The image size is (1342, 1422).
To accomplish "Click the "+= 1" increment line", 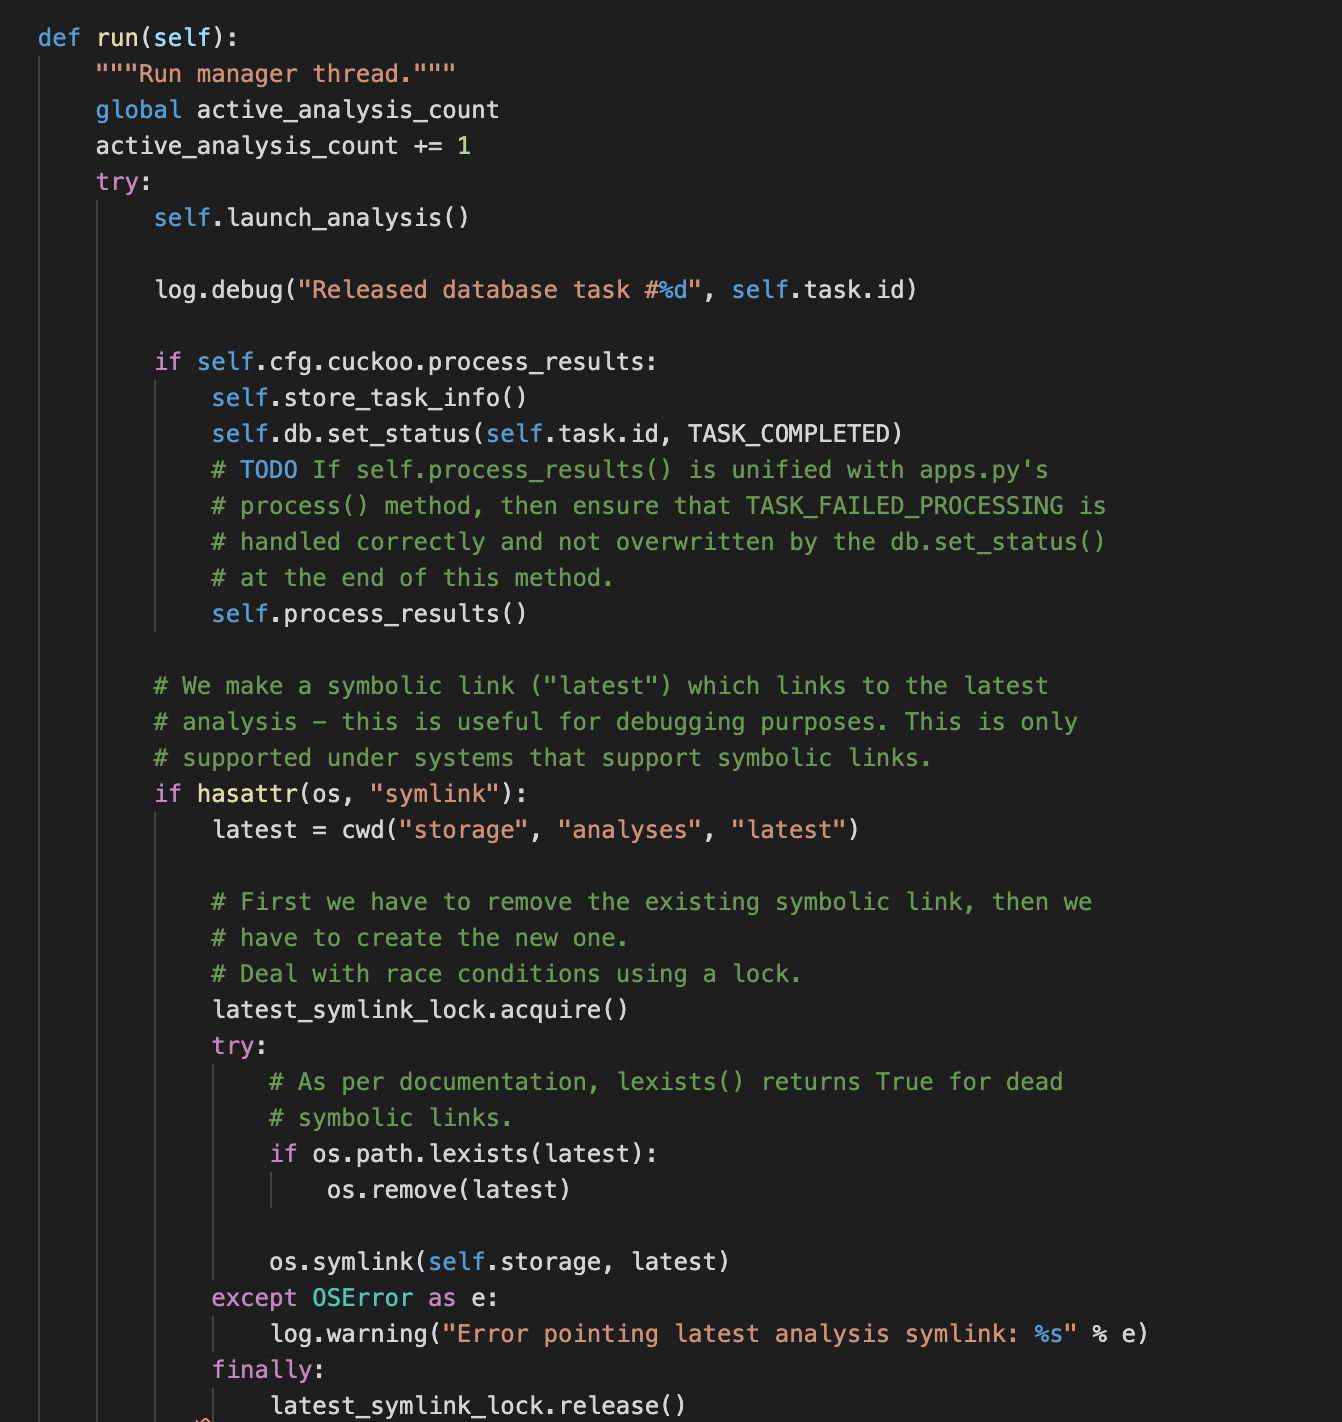I will tap(283, 146).
